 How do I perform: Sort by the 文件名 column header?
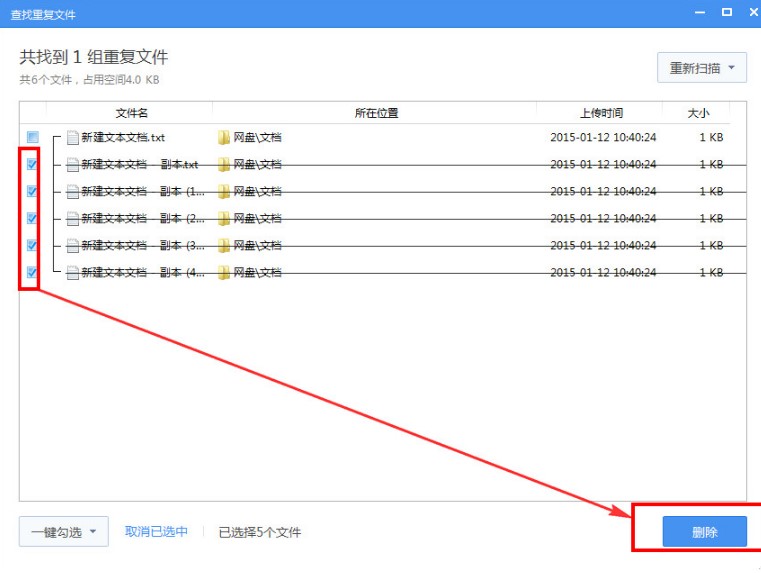(131, 113)
